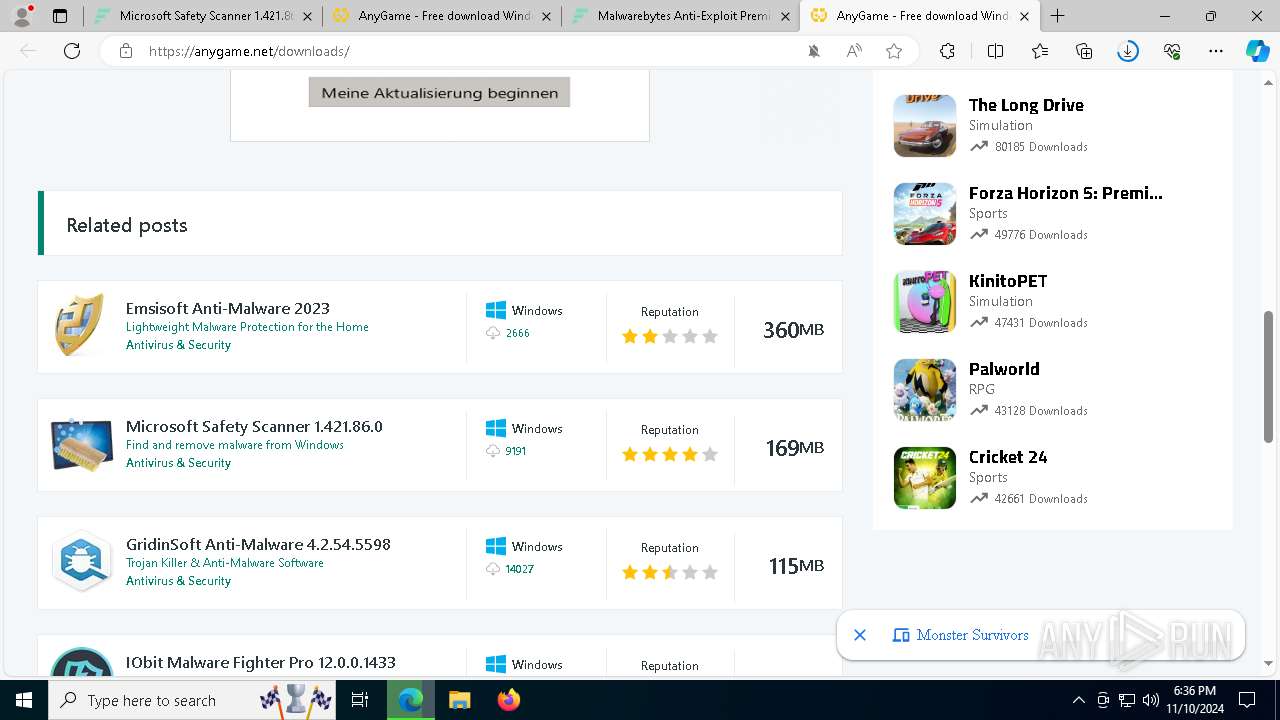The width and height of the screenshot is (1280, 720).
Task: Close the Malwarebytes Anti-Exploit tab
Action: 785,16
